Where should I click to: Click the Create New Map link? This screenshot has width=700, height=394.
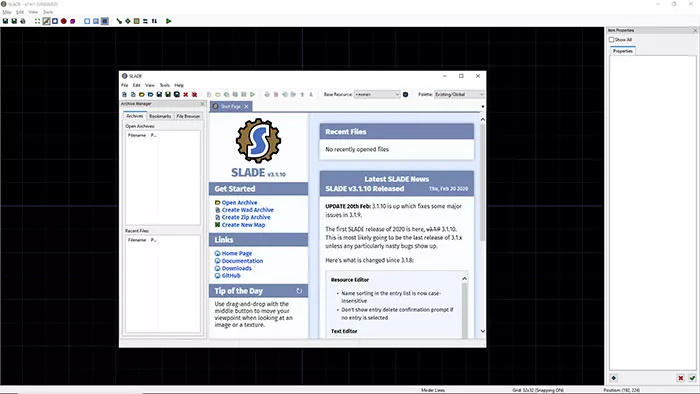pyautogui.click(x=243, y=225)
